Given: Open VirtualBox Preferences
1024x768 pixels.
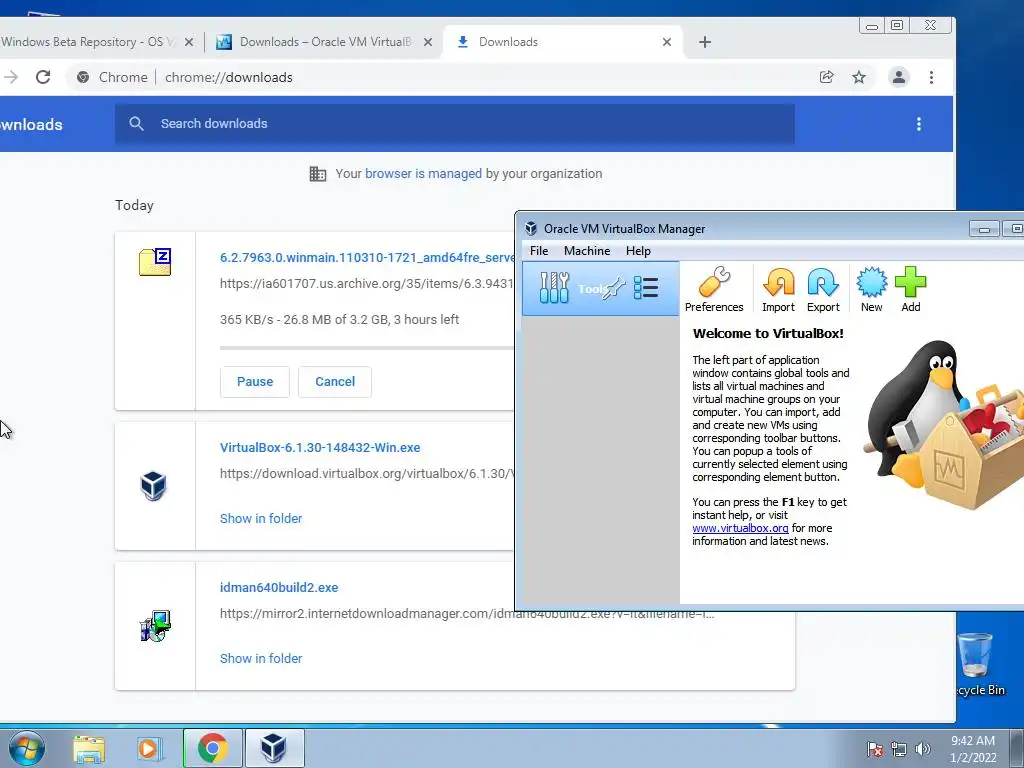Looking at the screenshot, I should coord(714,289).
